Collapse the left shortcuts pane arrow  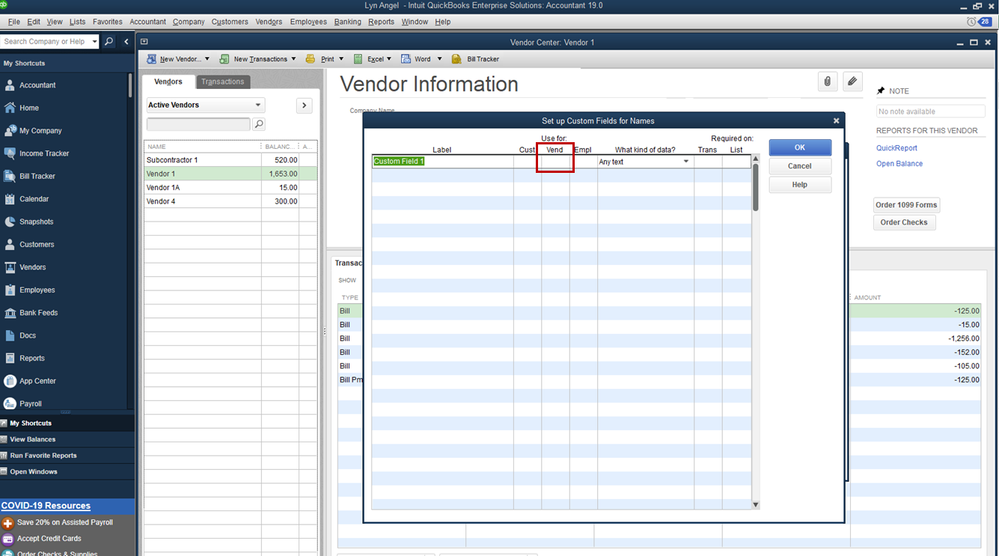coord(126,41)
